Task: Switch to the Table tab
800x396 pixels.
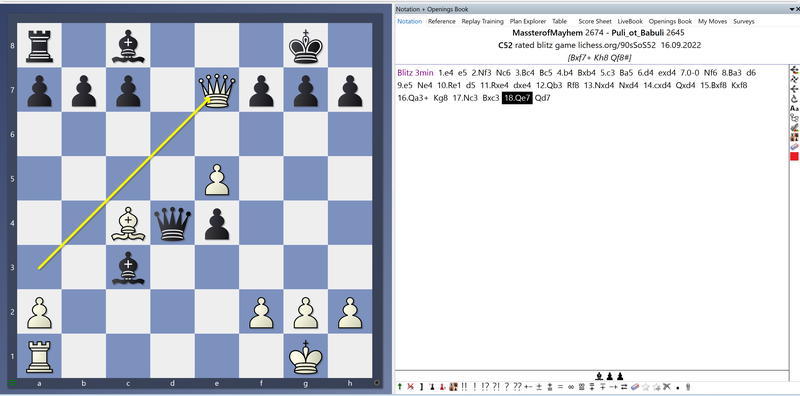Action: pyautogui.click(x=560, y=21)
